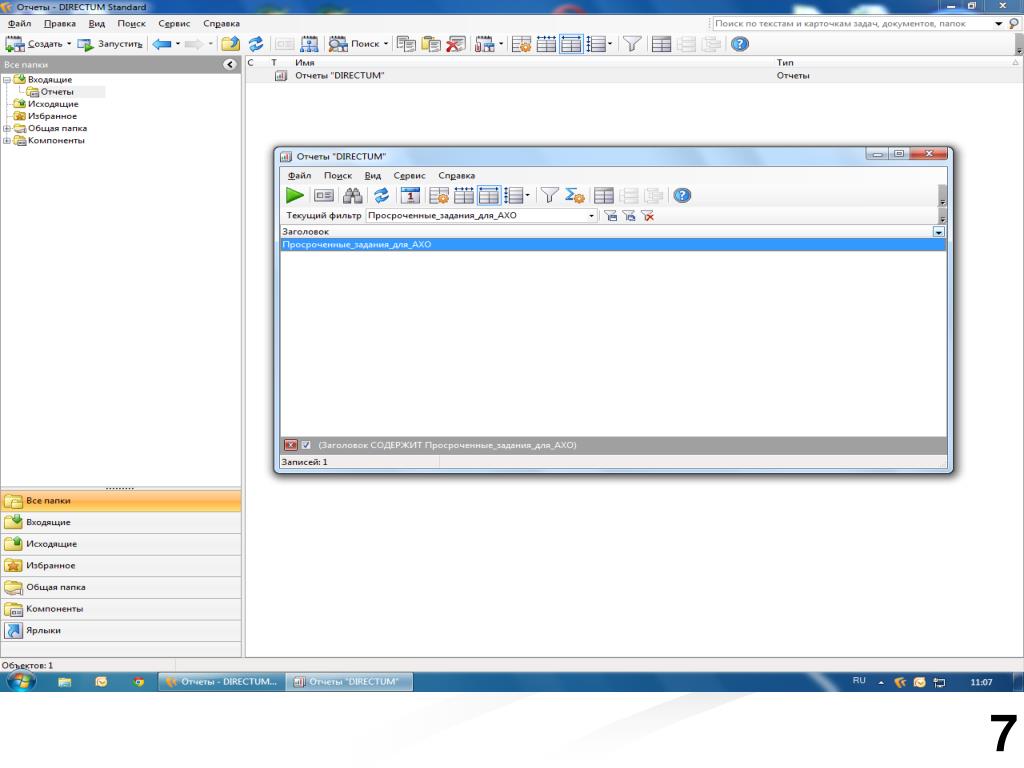Collapse the Входящие tree node

click(x=7, y=80)
